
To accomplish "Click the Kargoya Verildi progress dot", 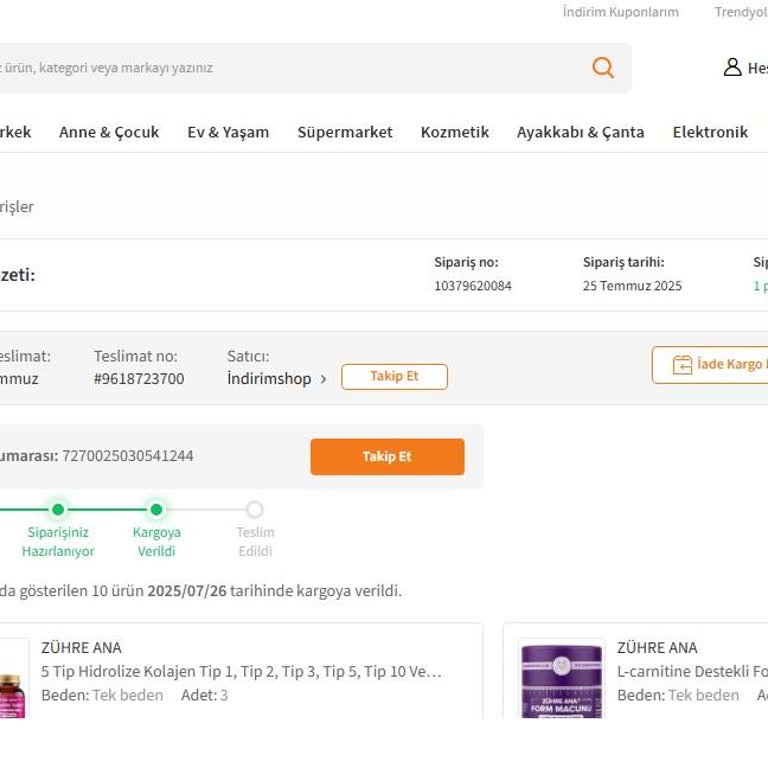I will point(156,509).
